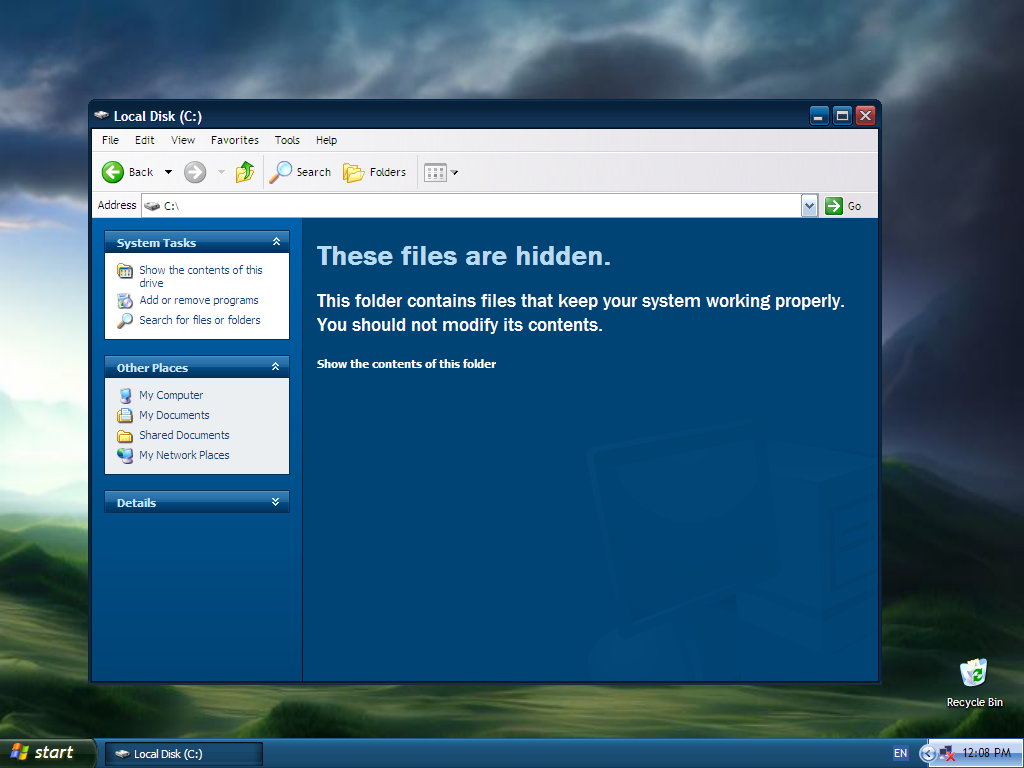The width and height of the screenshot is (1024, 768).
Task: Click Local Disk (C:) taskbar button
Action: 184,754
